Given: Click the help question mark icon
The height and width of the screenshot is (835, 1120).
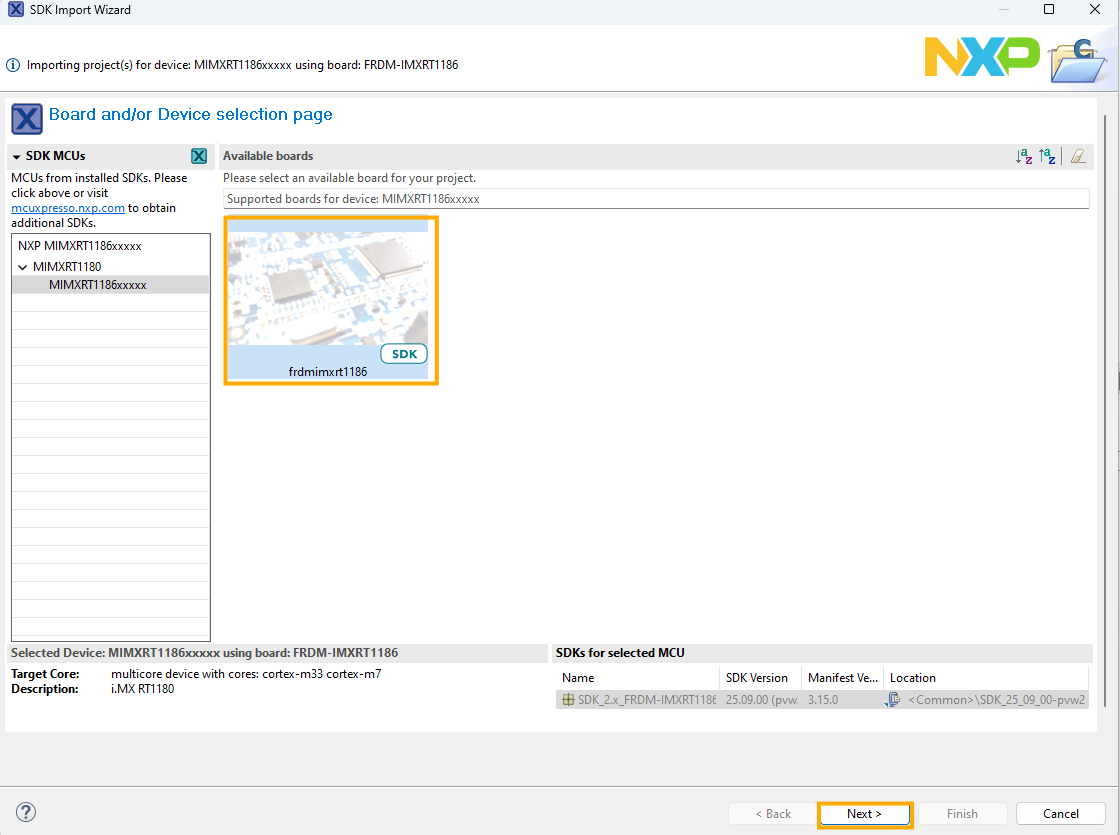Looking at the screenshot, I should coord(27,812).
